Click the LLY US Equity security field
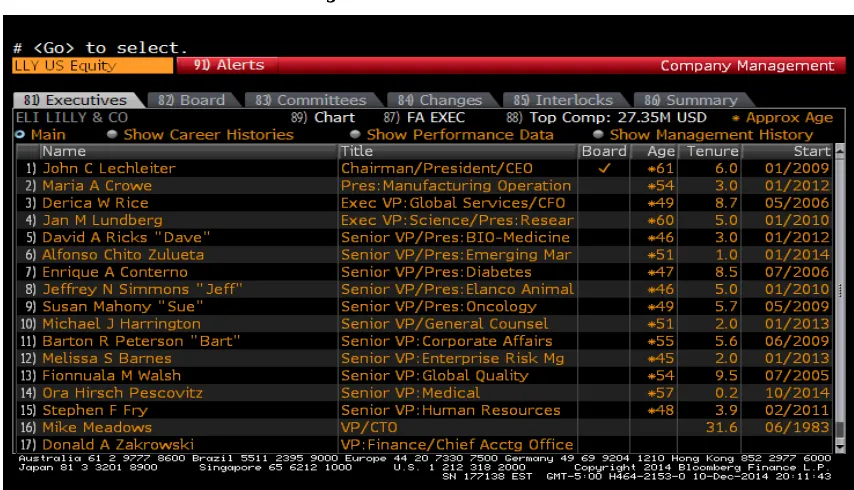 93,65
